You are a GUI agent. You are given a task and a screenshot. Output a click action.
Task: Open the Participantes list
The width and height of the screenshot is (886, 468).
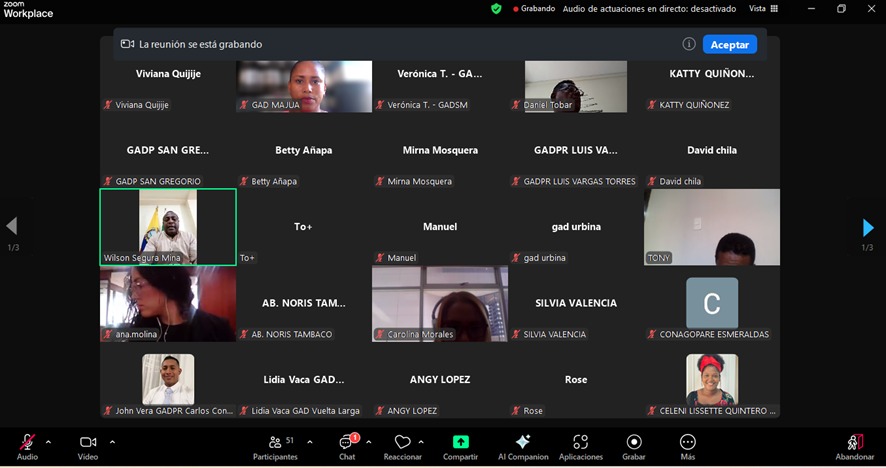[x=275, y=443]
